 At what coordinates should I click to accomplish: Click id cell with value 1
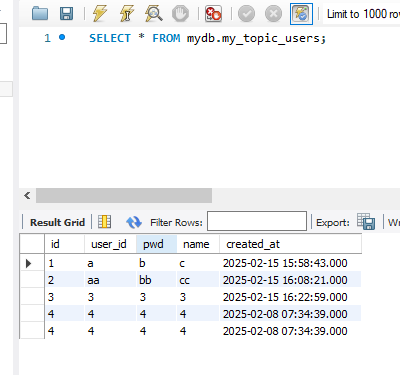click(64, 263)
